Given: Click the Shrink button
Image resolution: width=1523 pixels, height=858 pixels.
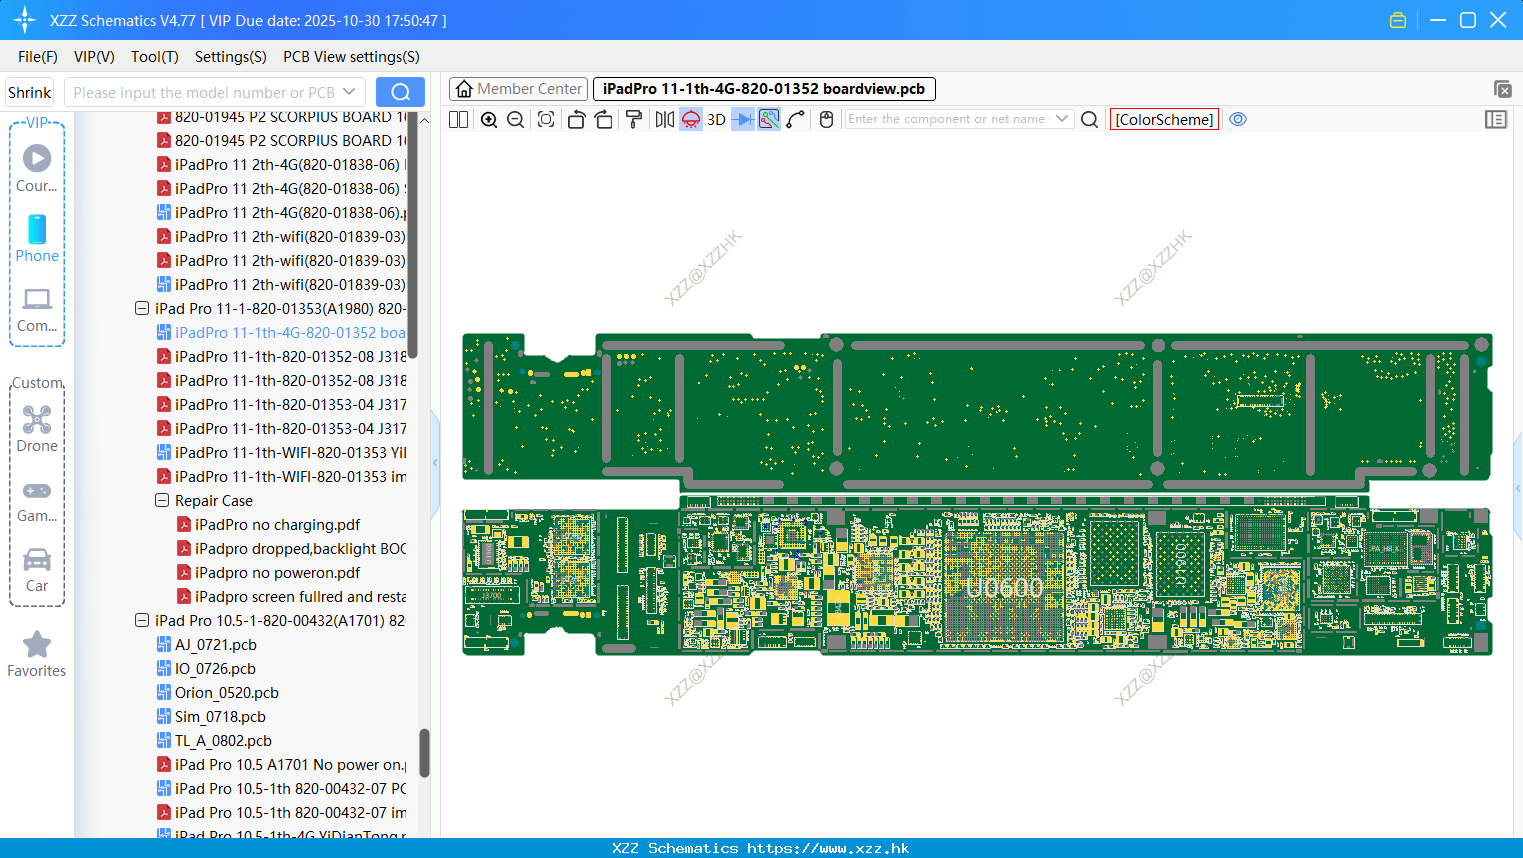Looking at the screenshot, I should (x=30, y=92).
